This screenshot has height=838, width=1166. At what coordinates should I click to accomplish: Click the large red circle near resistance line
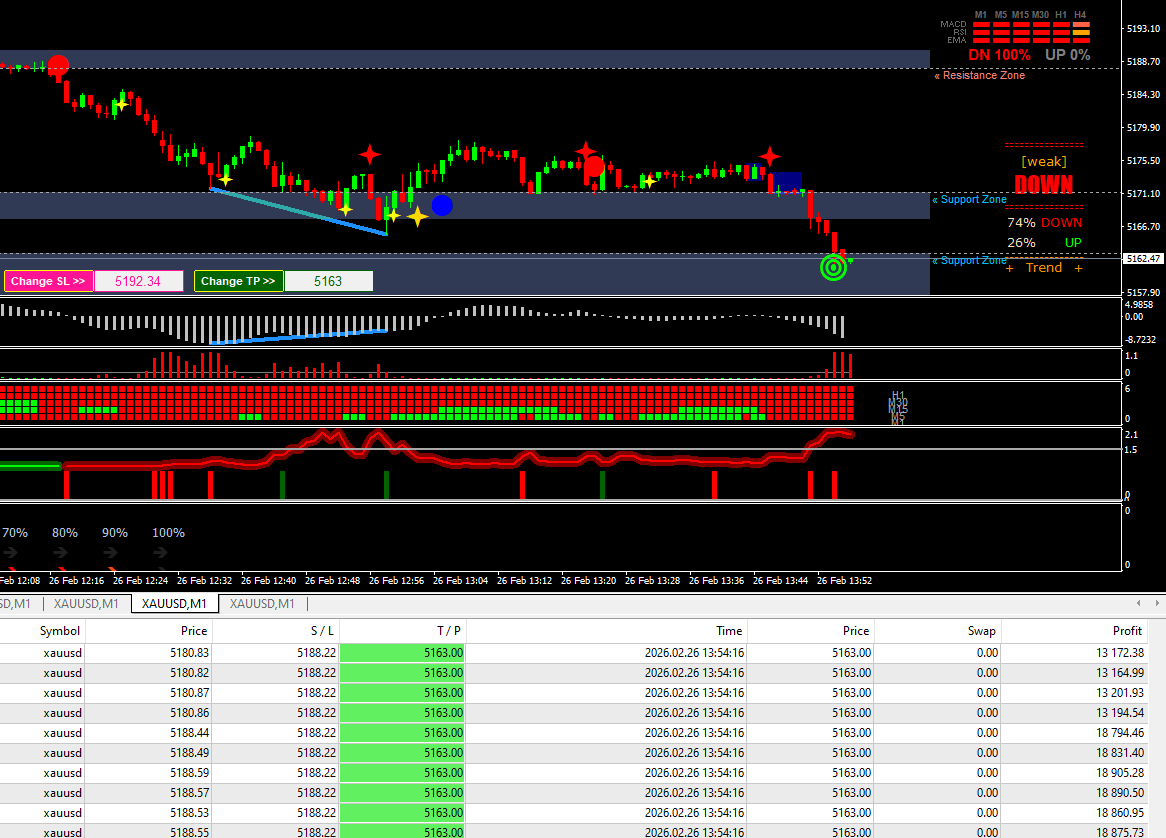point(58,66)
